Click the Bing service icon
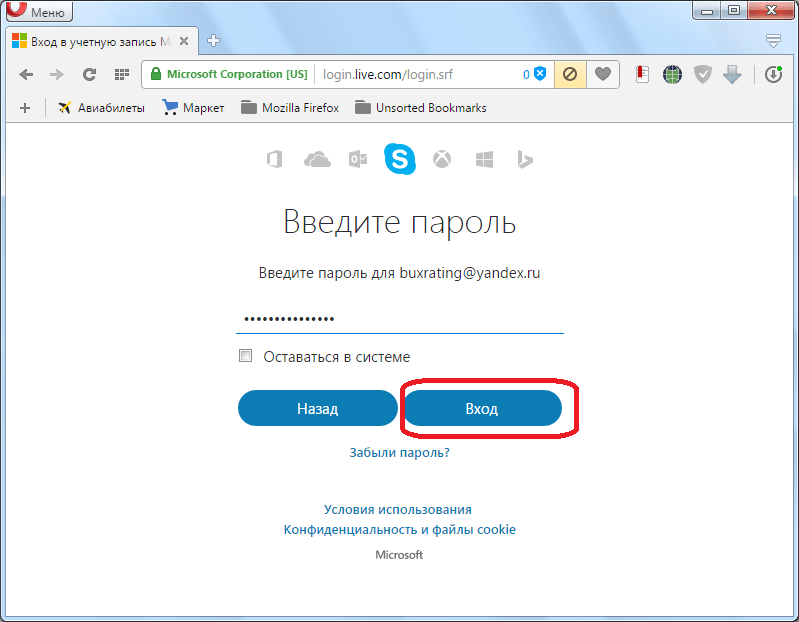This screenshot has height=622, width=799. point(525,159)
